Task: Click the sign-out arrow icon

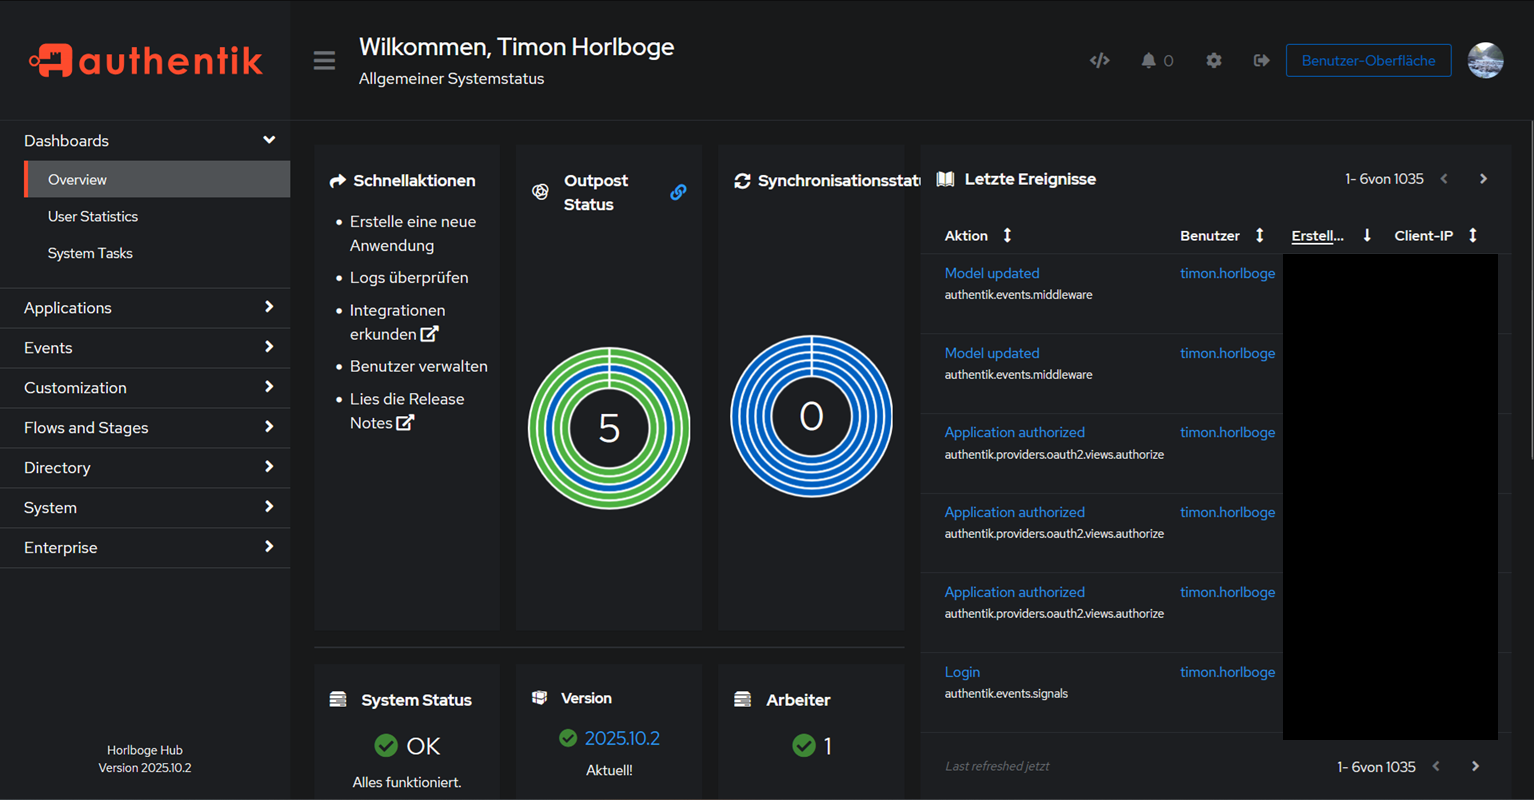Action: (1261, 61)
